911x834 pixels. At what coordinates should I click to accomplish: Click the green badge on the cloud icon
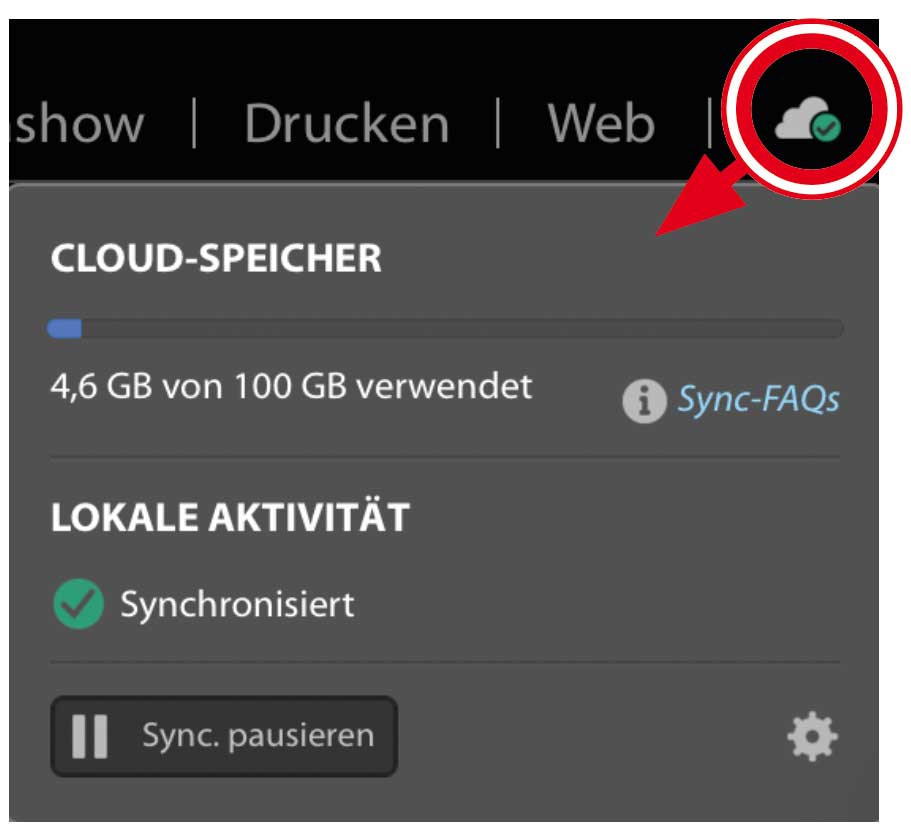pyautogui.click(x=826, y=129)
